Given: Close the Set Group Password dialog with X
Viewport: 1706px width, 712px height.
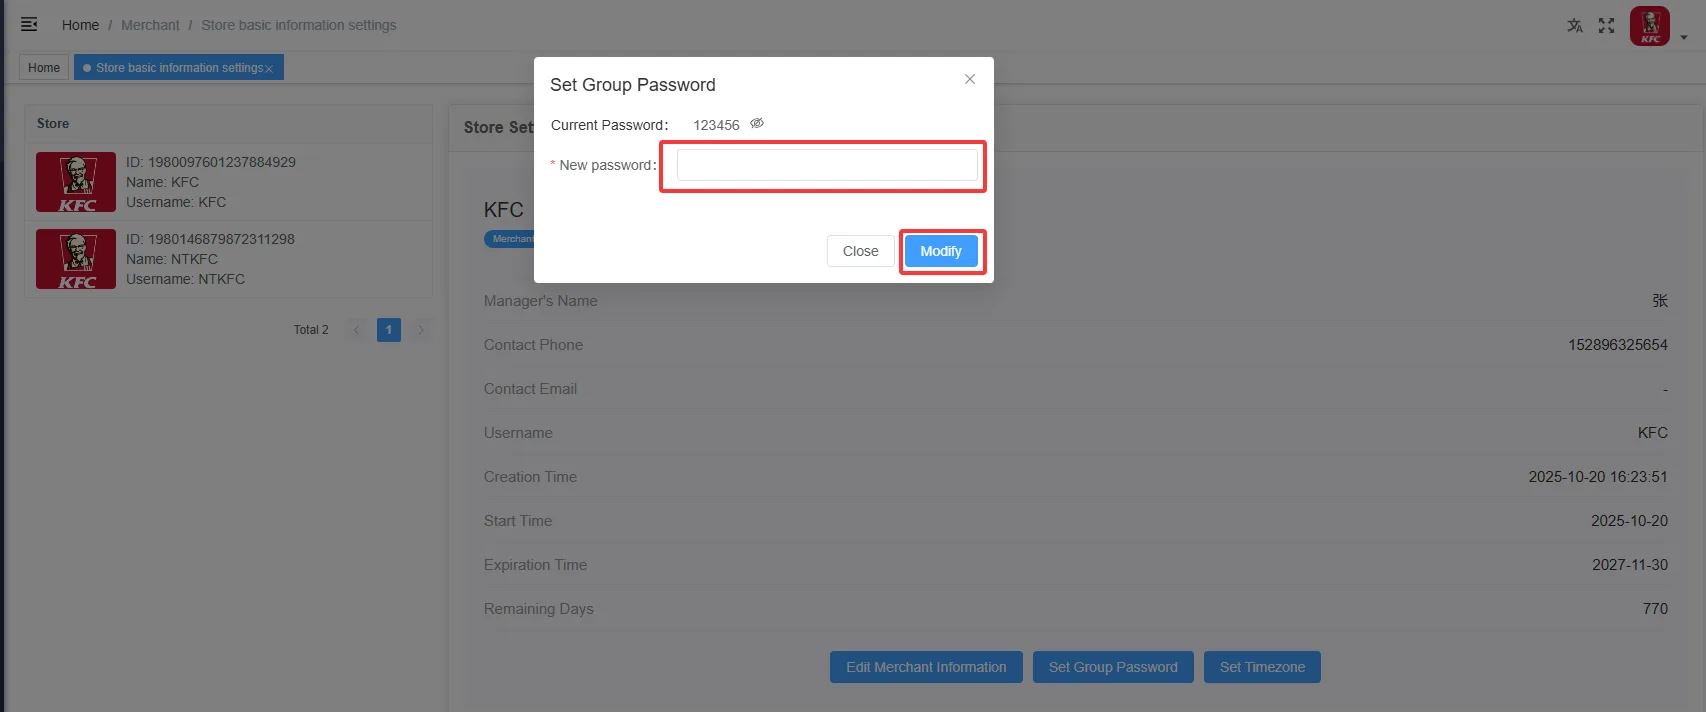Looking at the screenshot, I should click(x=970, y=79).
